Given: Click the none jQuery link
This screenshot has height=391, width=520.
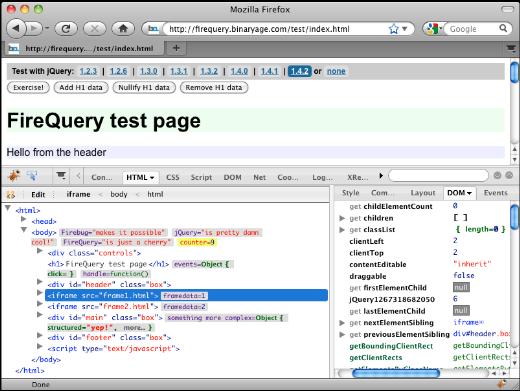Looking at the screenshot, I should coord(336,71).
